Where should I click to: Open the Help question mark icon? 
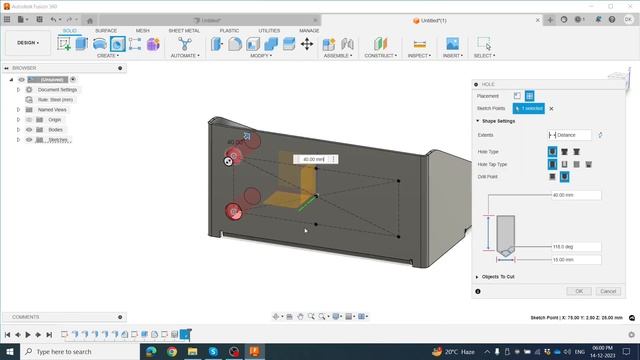tap(611, 19)
